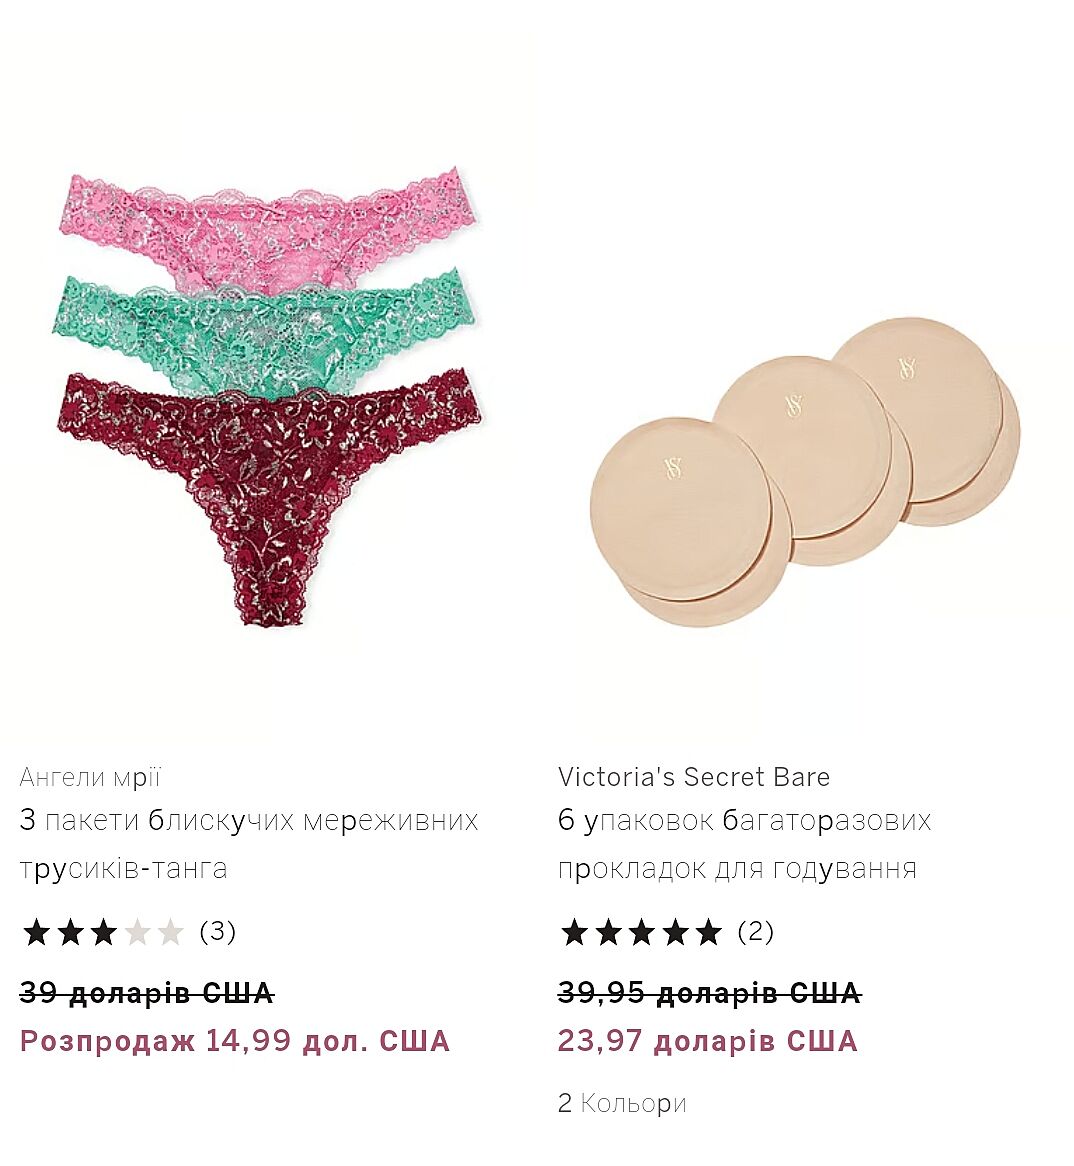Image resolution: width=1074 pixels, height=1166 pixels.
Task: Click the green lace thong in image
Action: pos(264,327)
